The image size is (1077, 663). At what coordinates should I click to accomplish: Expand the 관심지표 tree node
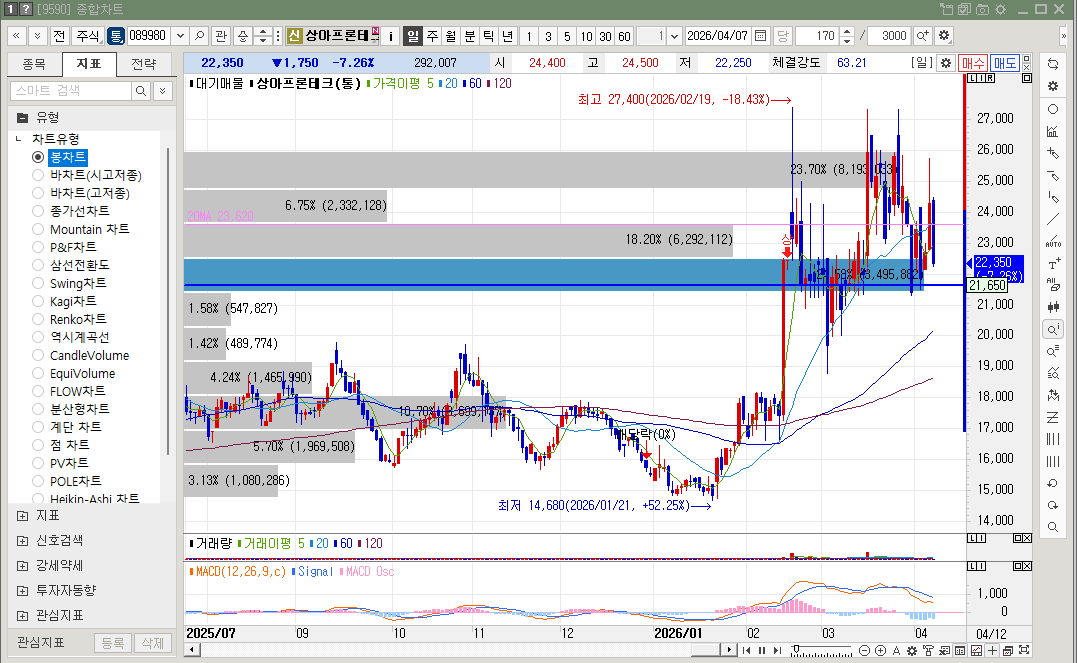(x=23, y=616)
